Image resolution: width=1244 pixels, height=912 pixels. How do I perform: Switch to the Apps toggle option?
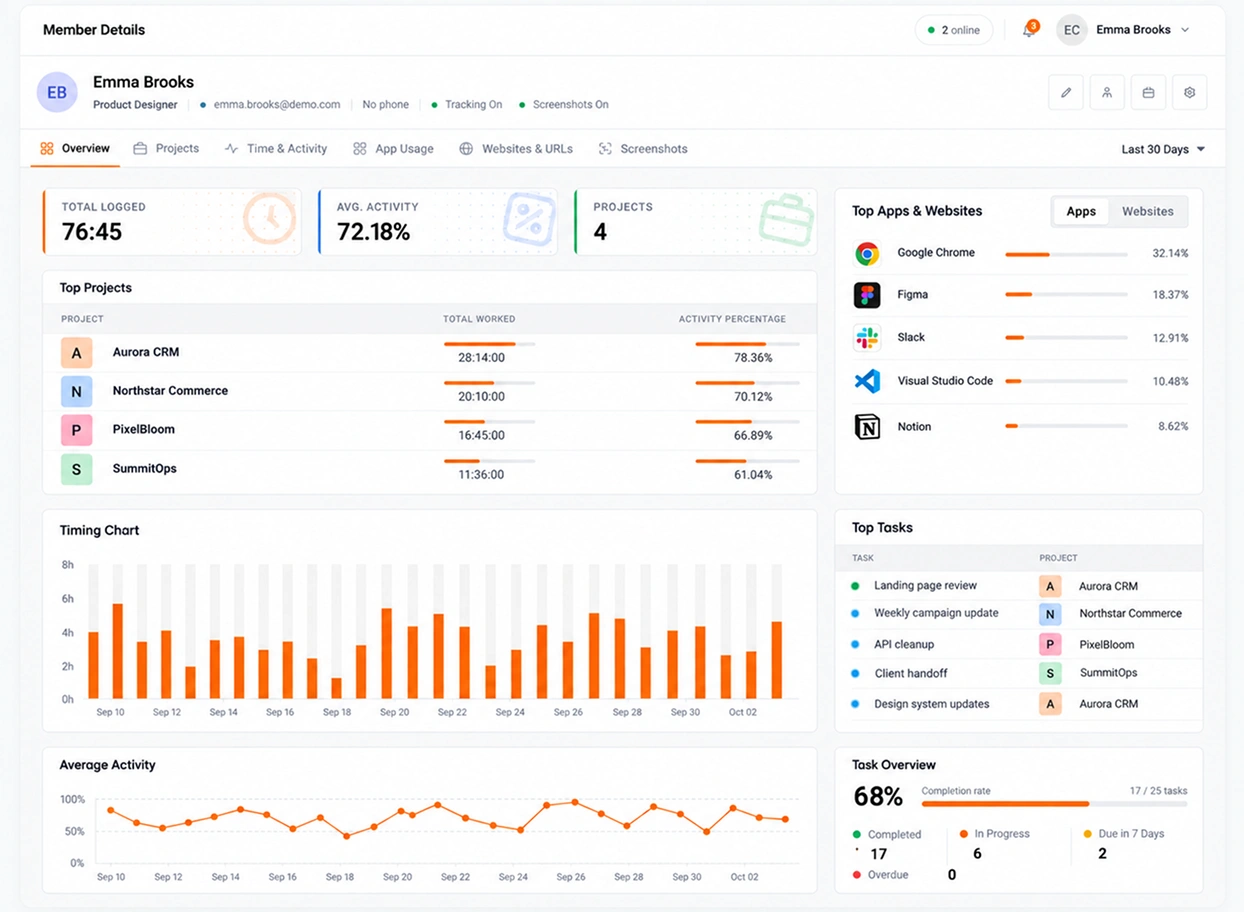tap(1081, 211)
